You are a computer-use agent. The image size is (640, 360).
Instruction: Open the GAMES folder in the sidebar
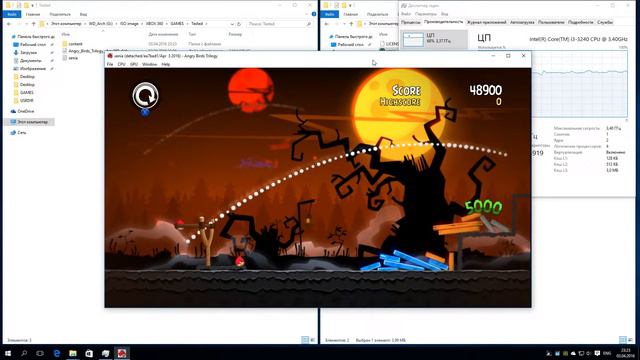[x=27, y=93]
